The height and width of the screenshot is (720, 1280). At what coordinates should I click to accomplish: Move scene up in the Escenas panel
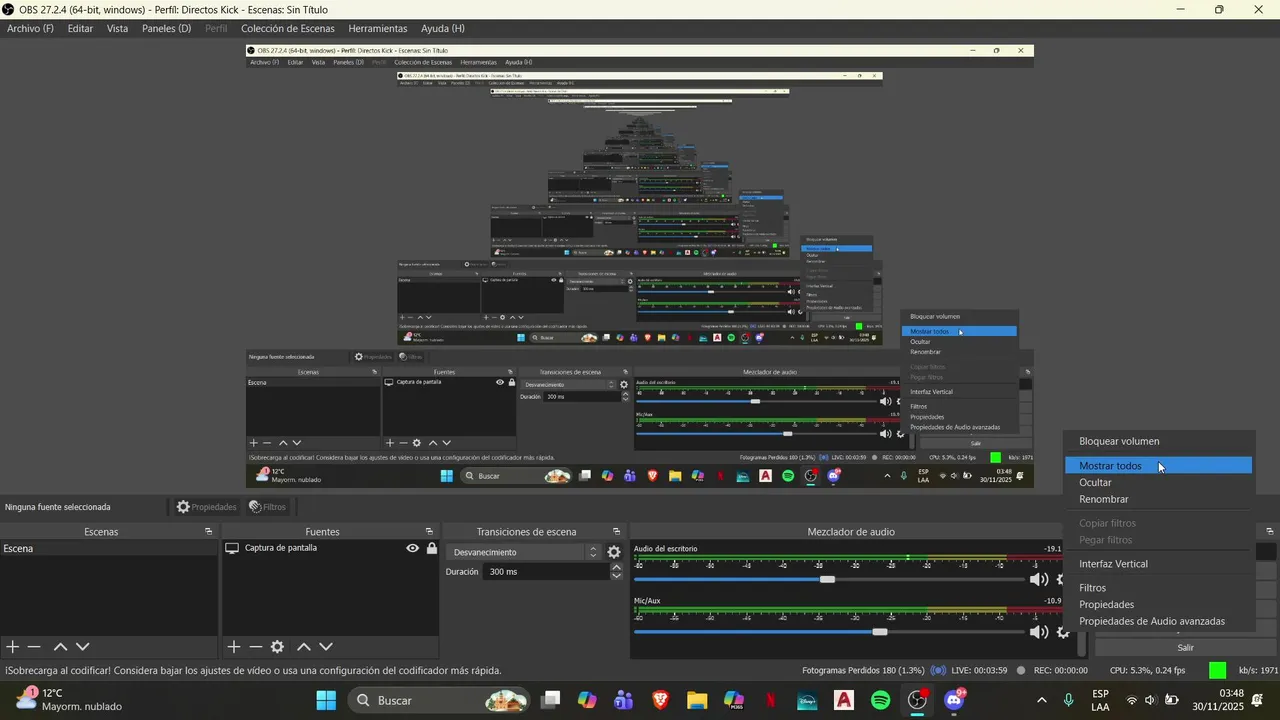[60, 647]
